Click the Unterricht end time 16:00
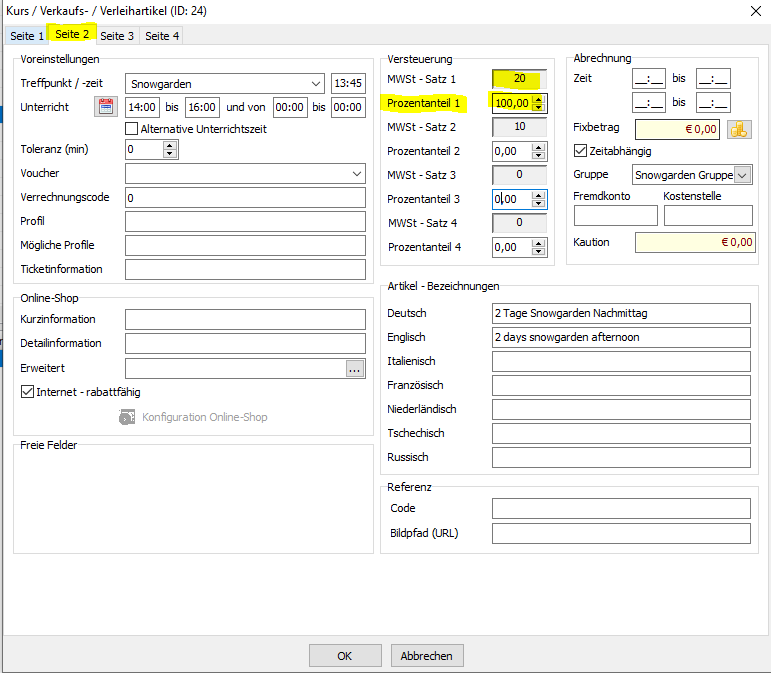Viewport: 771px width, 673px height. (202, 107)
